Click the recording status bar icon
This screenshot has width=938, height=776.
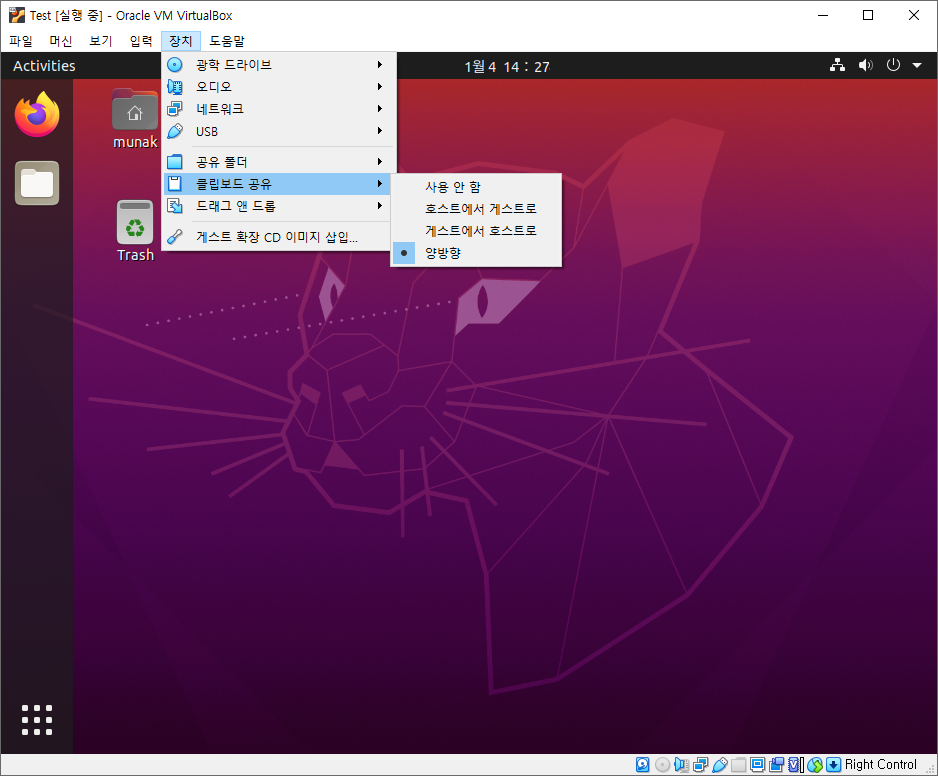pos(776,765)
